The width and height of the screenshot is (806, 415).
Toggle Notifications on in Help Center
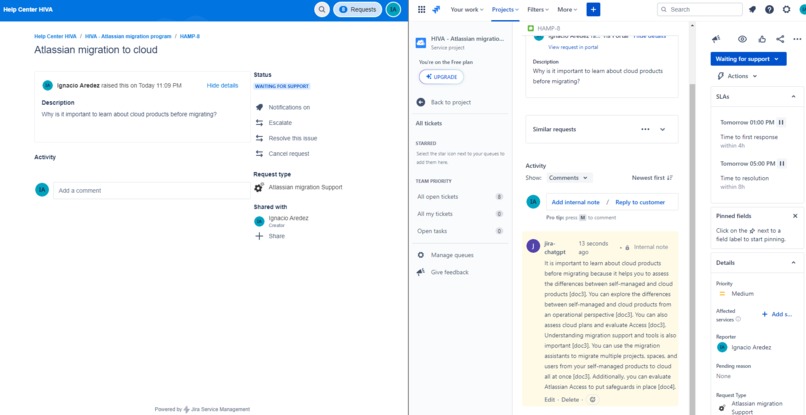click(x=283, y=107)
